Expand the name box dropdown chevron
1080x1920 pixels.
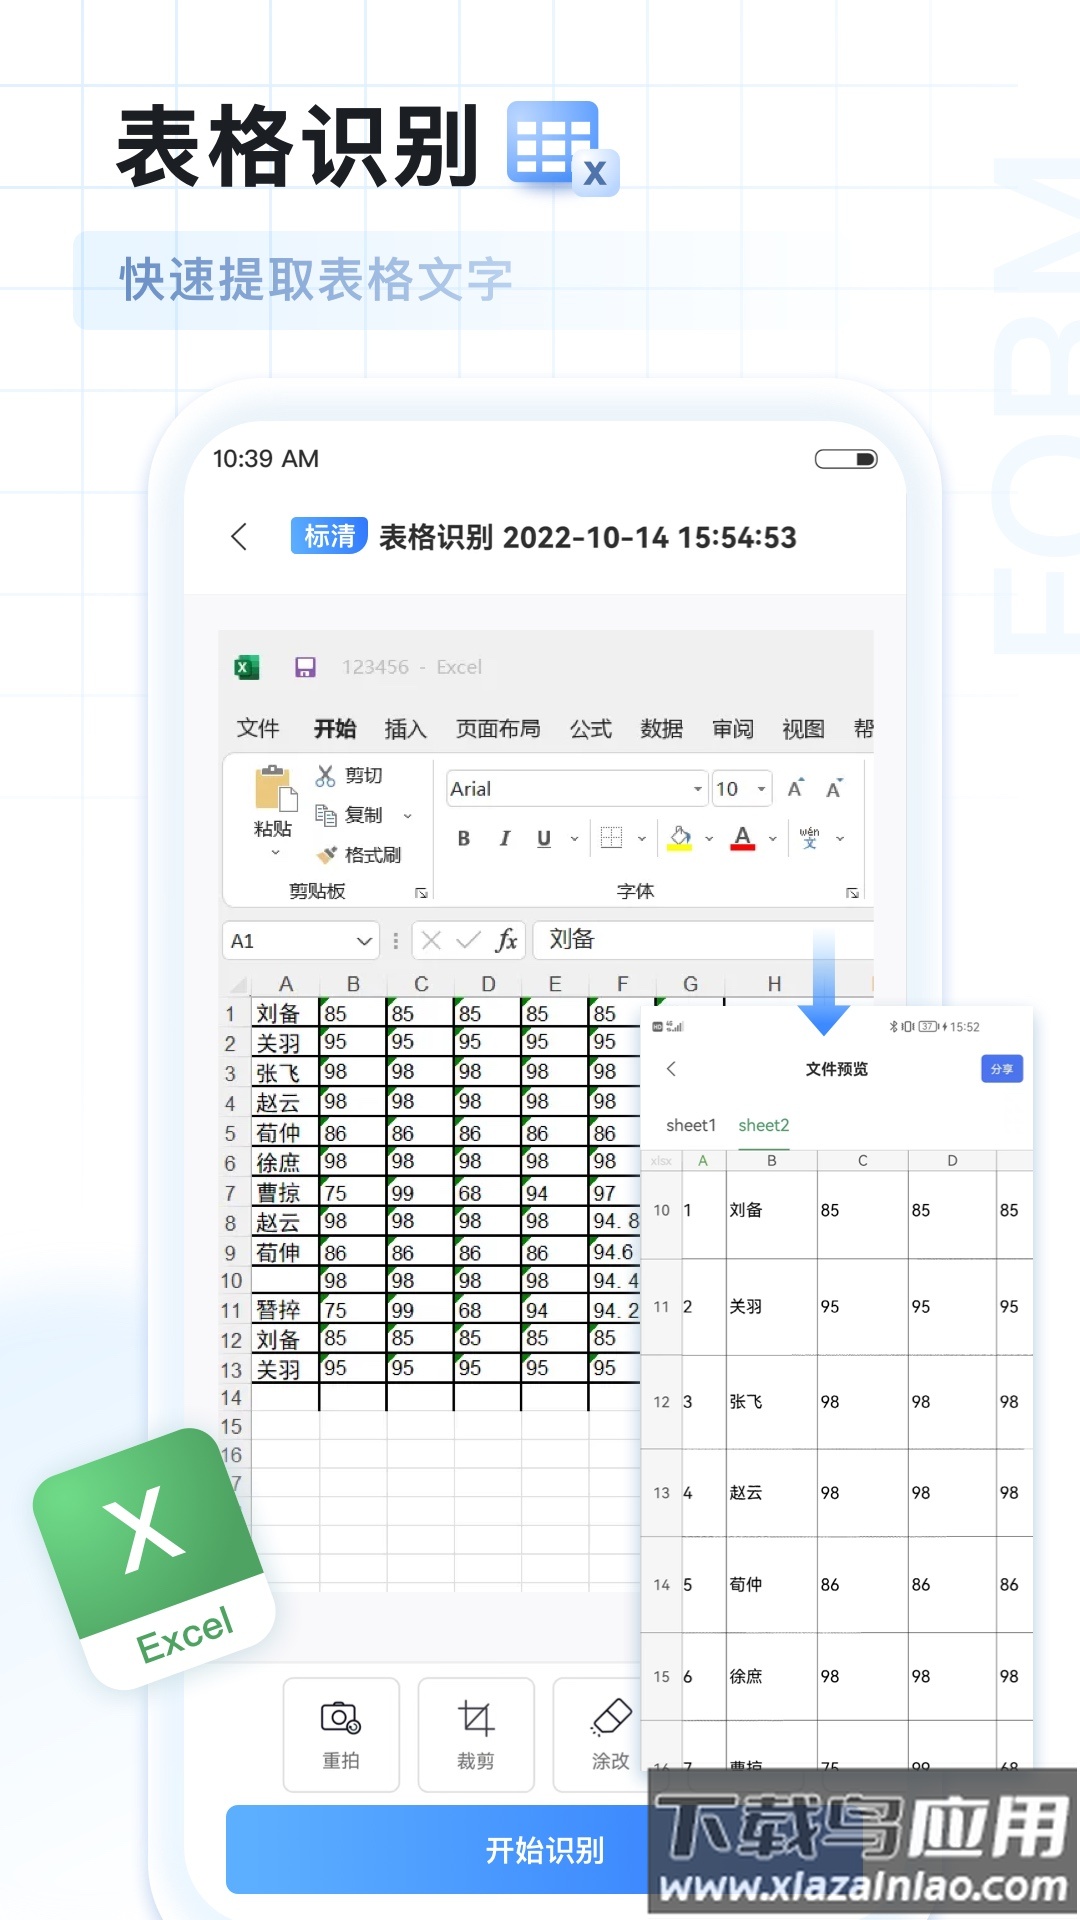(364, 941)
